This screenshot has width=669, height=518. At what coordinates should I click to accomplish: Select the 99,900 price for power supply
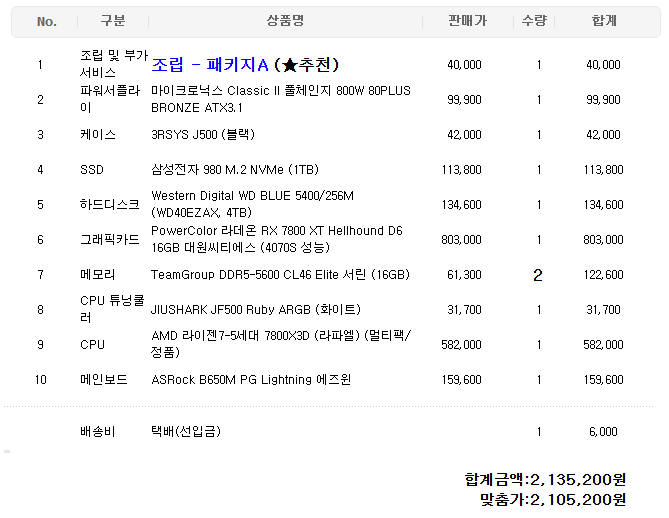click(464, 99)
